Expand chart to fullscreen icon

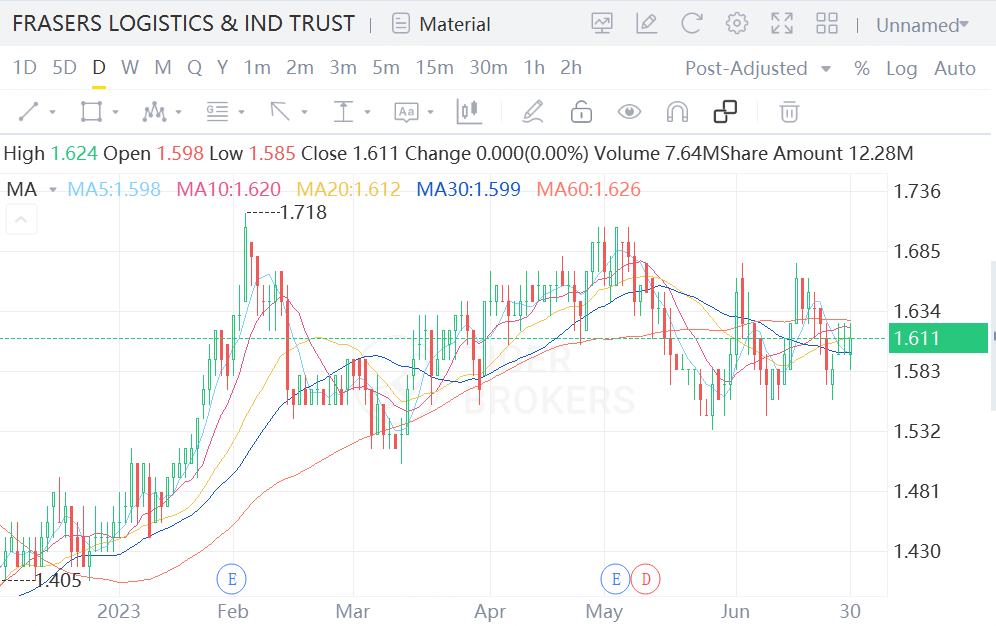[782, 24]
